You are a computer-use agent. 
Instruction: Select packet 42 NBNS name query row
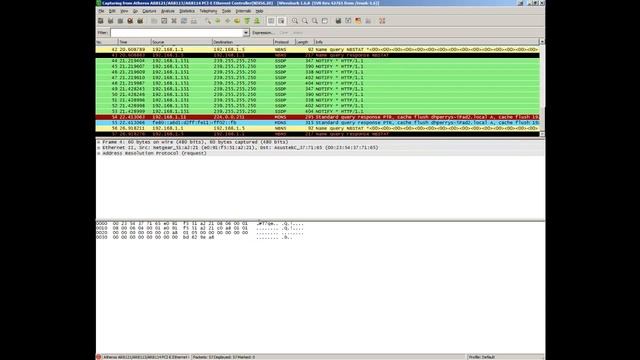click(x=318, y=49)
